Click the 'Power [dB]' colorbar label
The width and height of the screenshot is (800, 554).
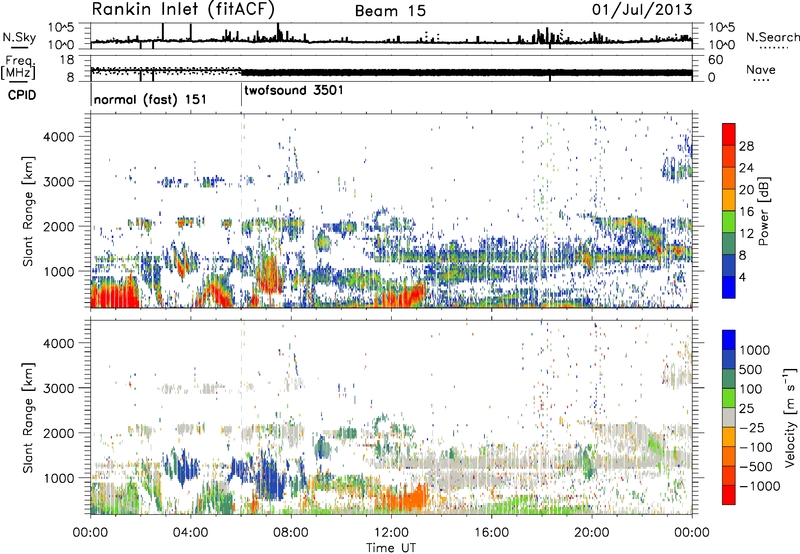click(763, 211)
